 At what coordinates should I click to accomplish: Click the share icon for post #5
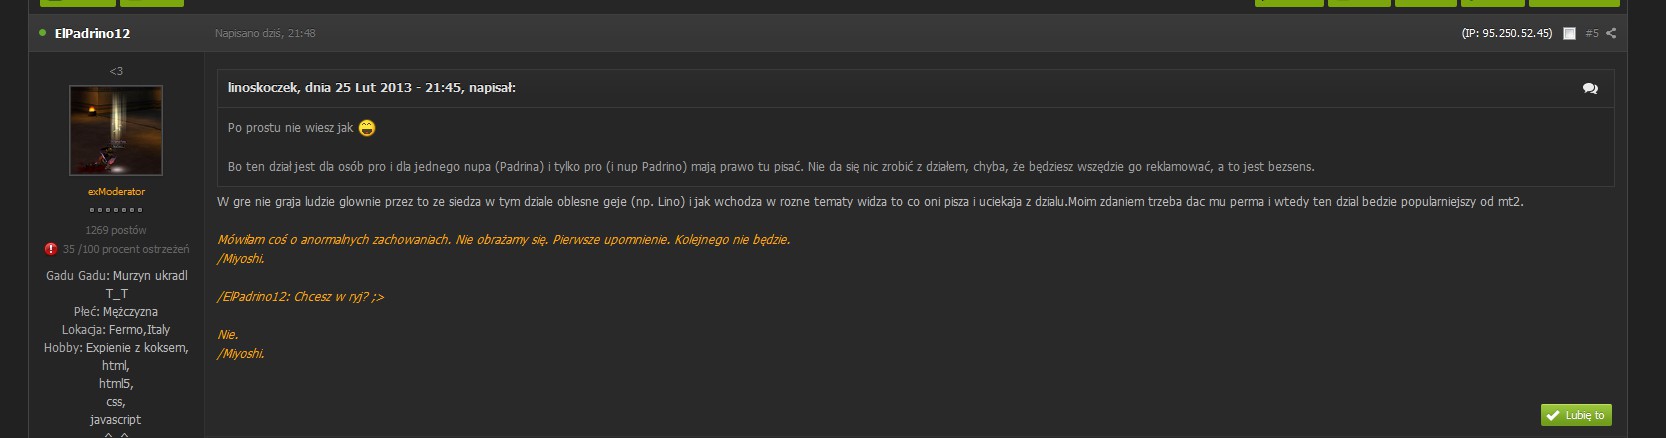[x=1611, y=33]
